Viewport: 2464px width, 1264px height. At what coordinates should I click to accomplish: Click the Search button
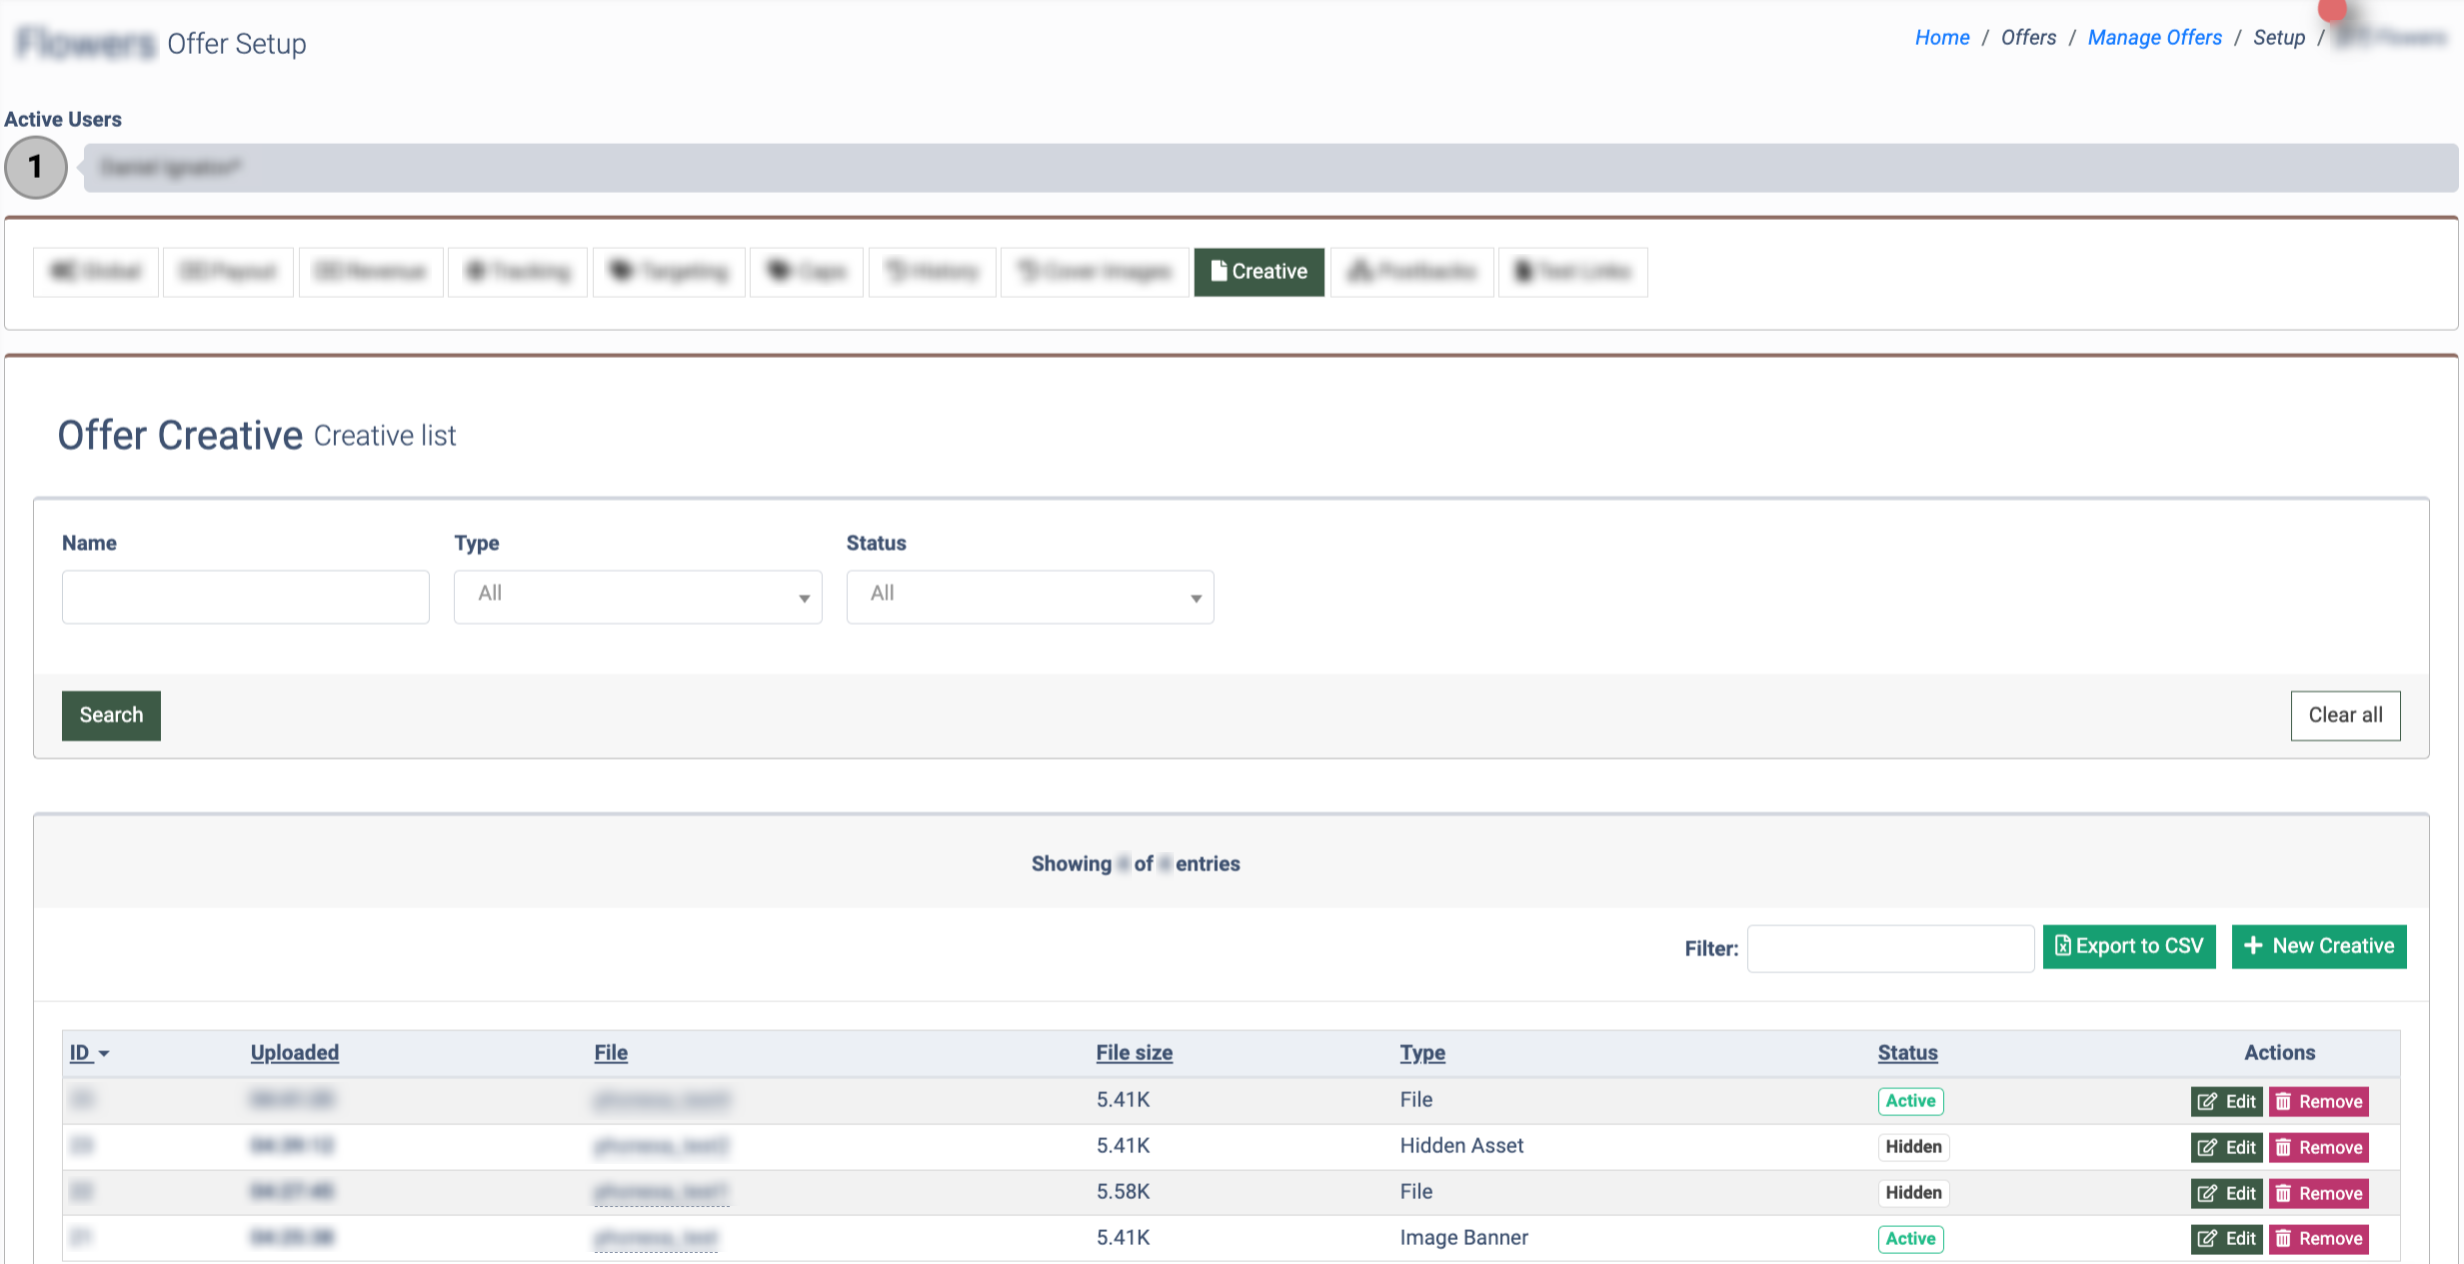(111, 715)
